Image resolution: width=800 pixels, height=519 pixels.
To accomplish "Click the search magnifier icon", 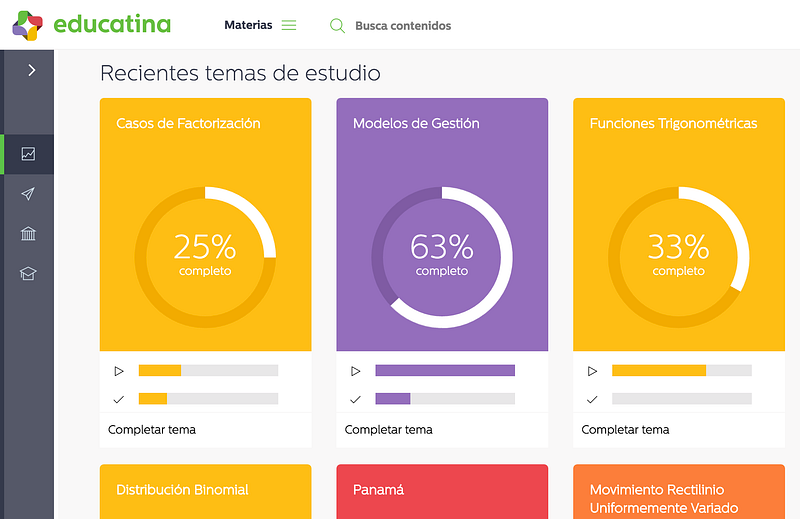I will (337, 26).
